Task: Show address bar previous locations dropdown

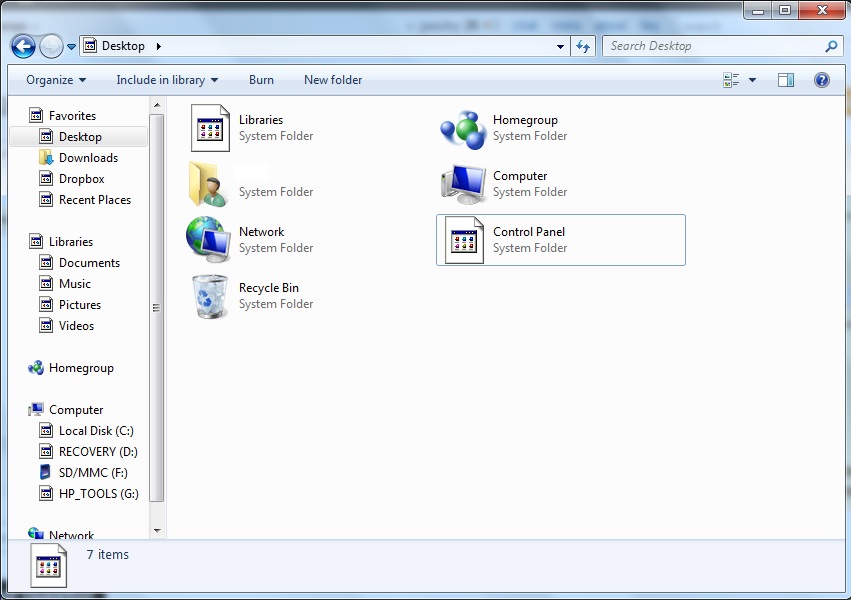Action: click(560, 46)
